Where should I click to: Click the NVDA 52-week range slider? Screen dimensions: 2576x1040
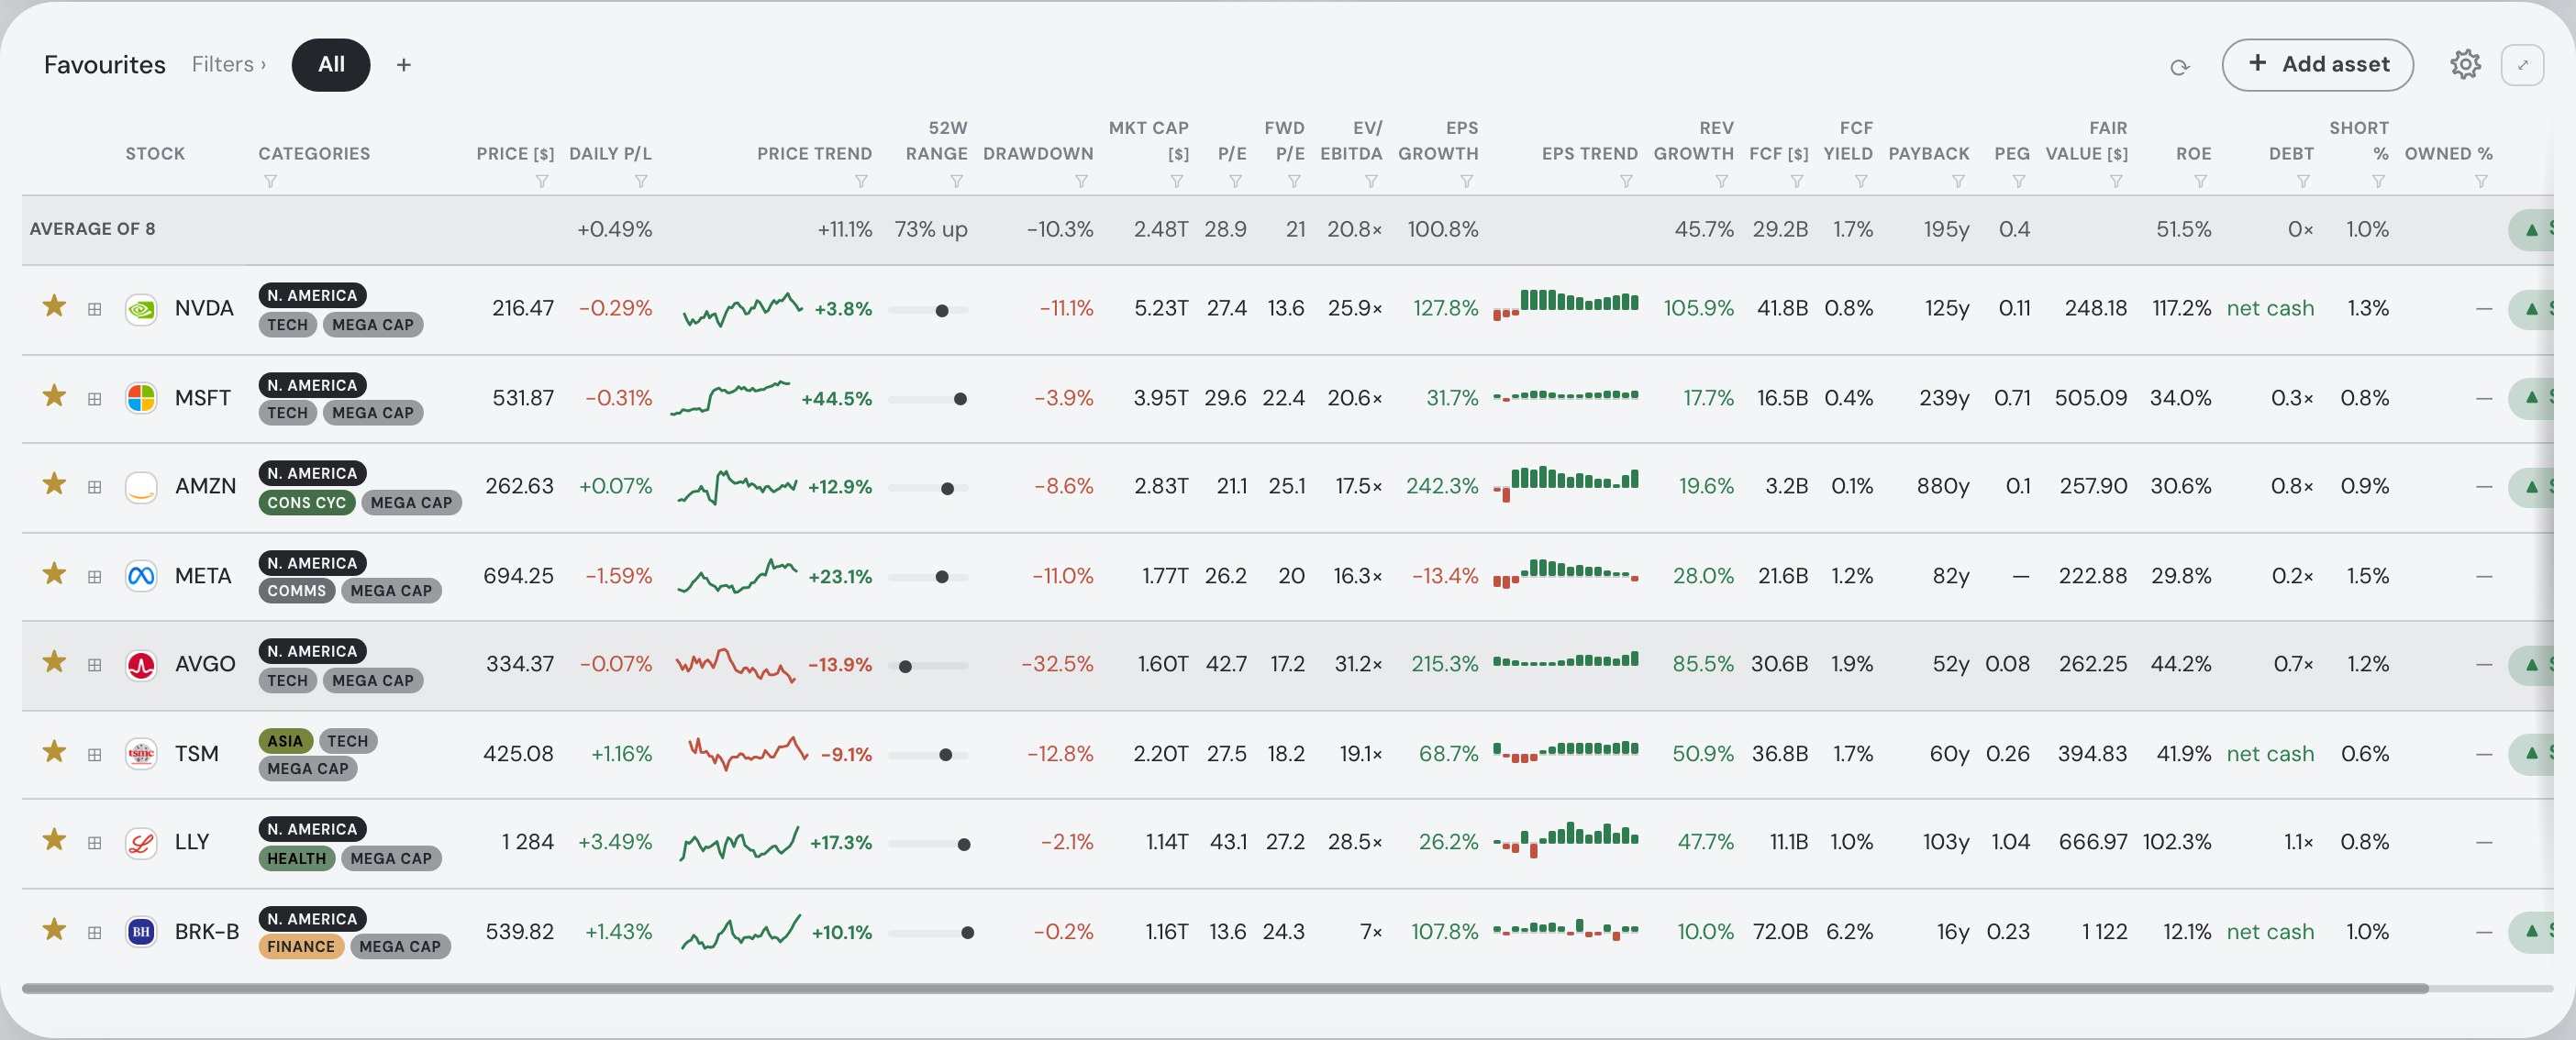[928, 311]
